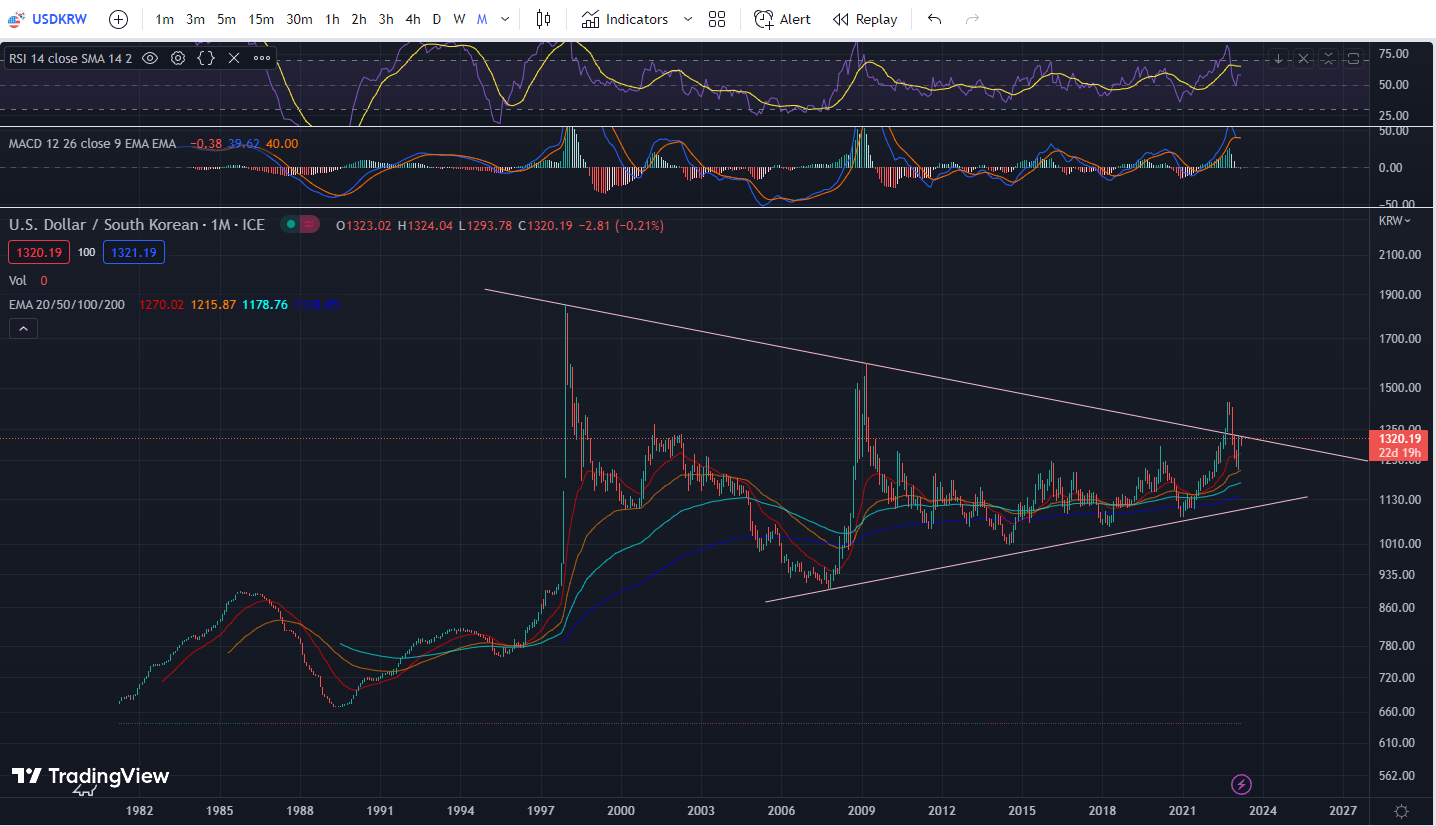Remove the RSI indicator
This screenshot has width=1436, height=826.
click(234, 58)
